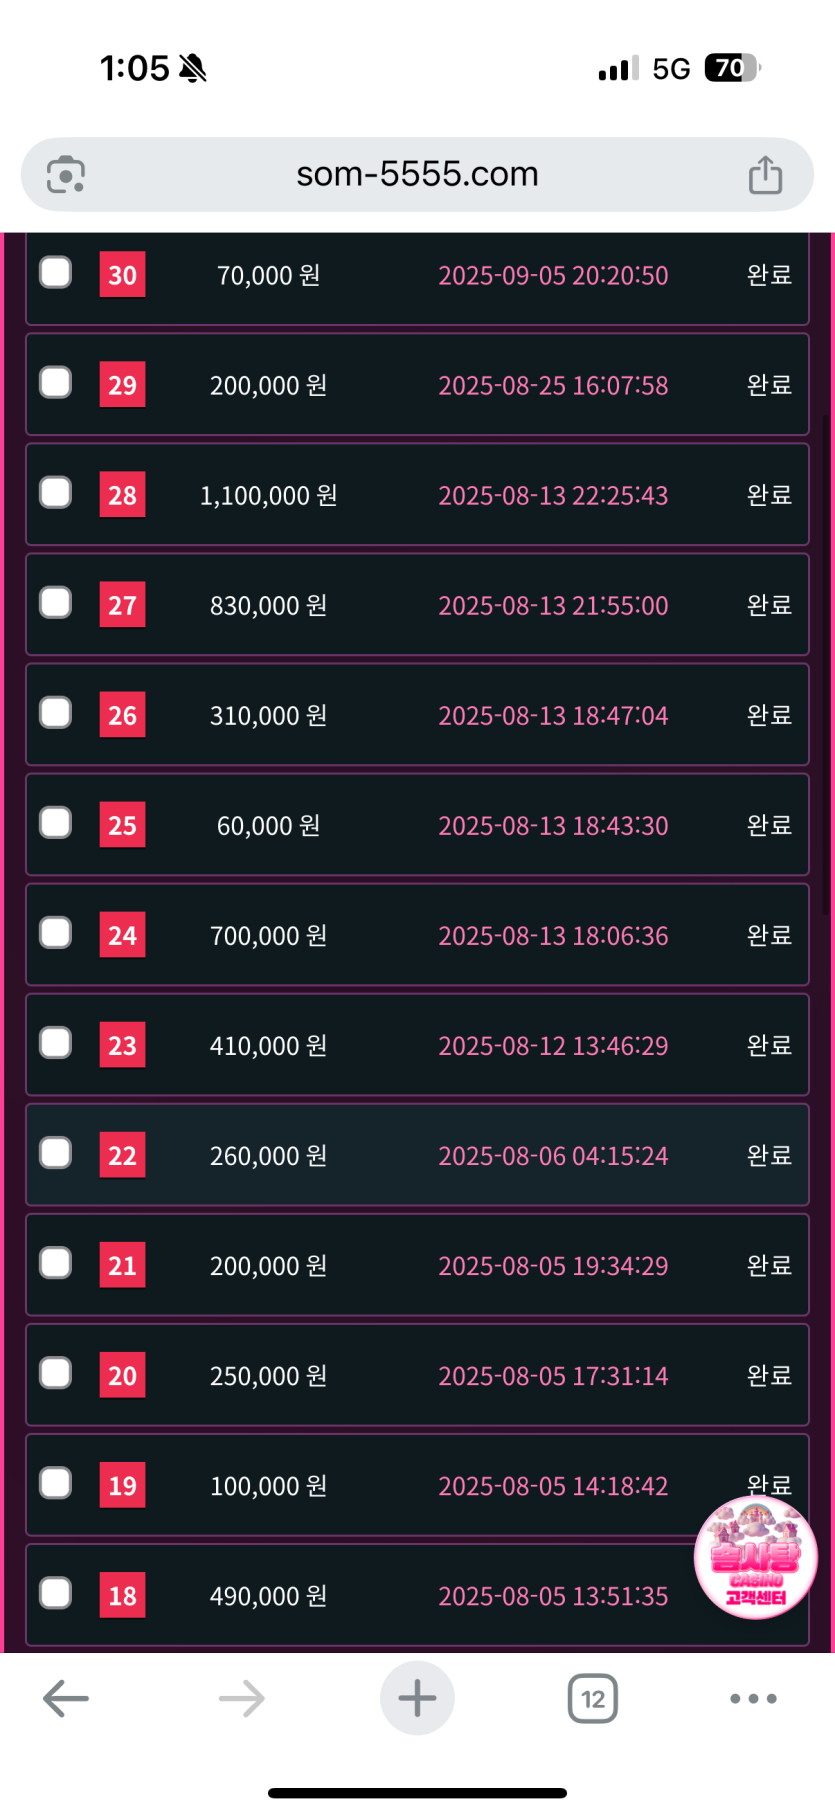The image size is (835, 1815).
Task: Tap 완료 status on row 21
Action: tap(769, 1265)
